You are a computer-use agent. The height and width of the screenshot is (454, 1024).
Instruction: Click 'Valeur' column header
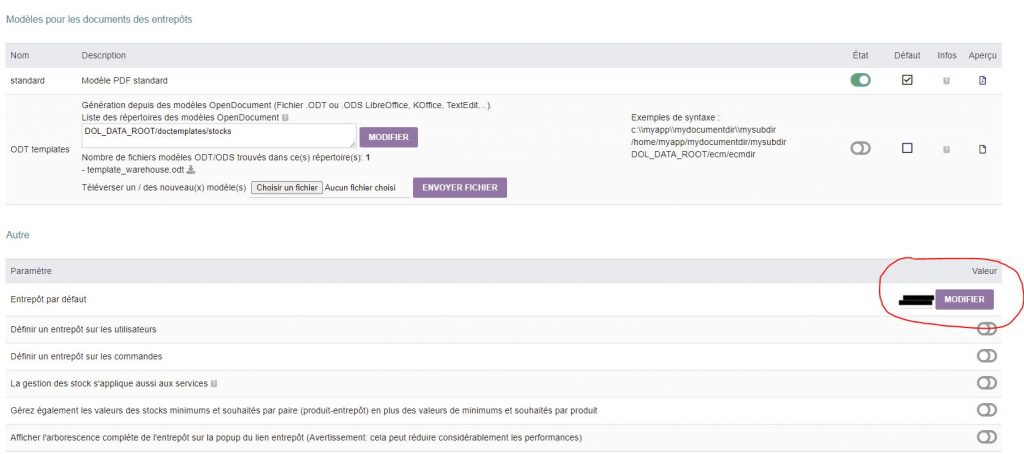(x=984, y=270)
